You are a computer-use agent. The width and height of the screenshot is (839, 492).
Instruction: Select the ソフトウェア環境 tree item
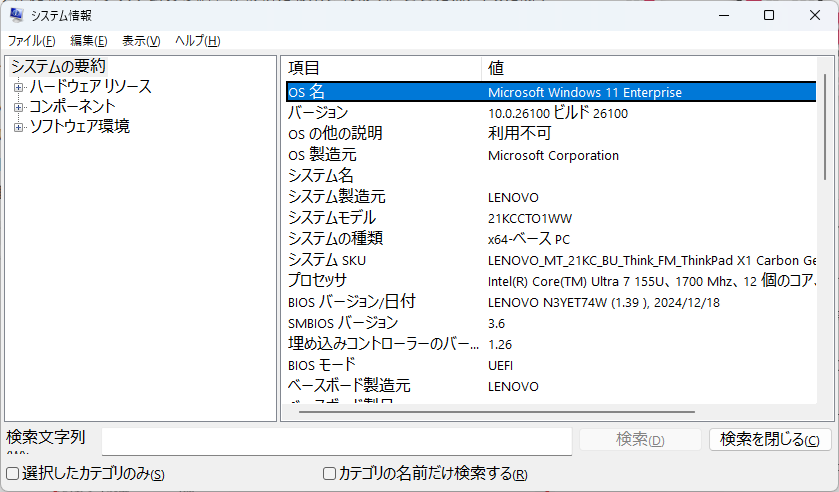pos(80,126)
